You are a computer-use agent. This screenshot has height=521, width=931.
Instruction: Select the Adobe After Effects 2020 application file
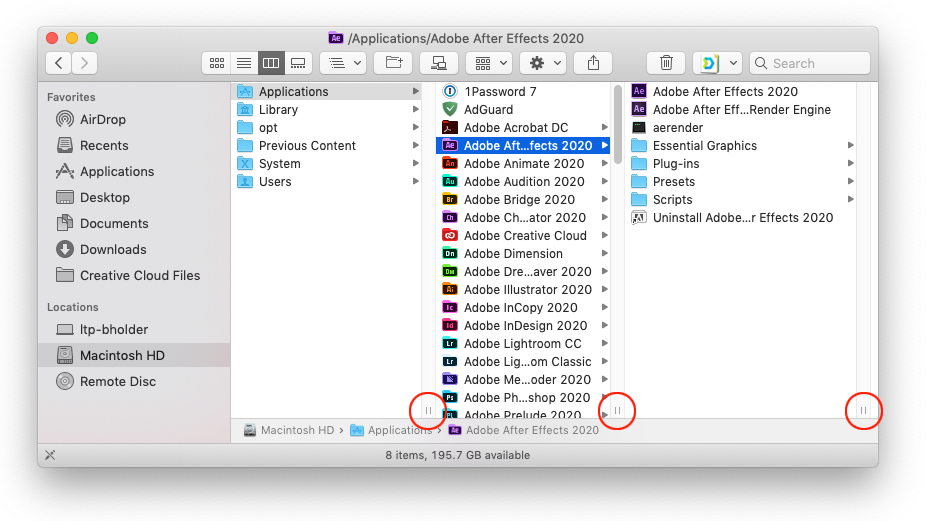pyautogui.click(x=740, y=91)
